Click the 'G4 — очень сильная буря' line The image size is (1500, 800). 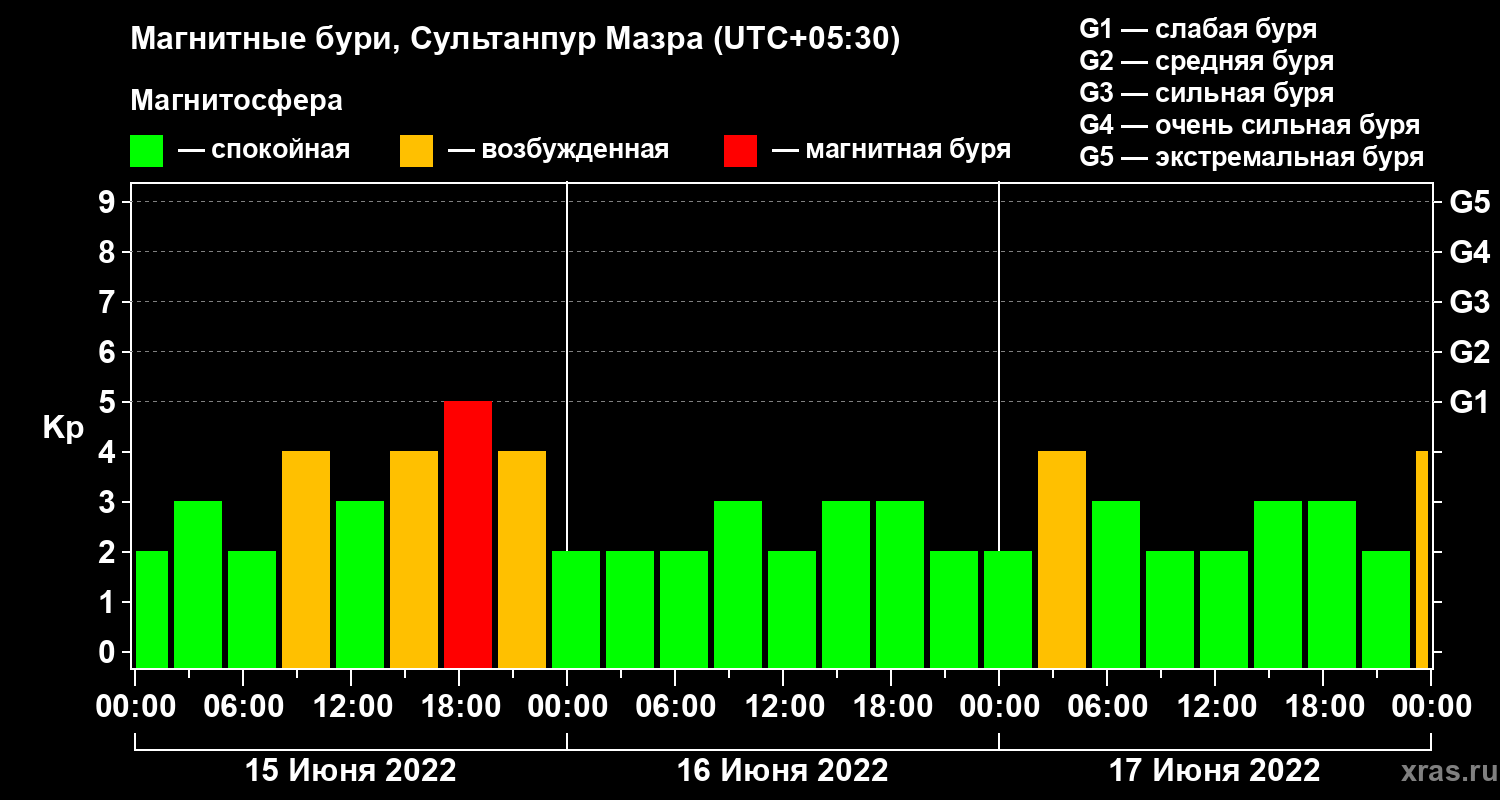[x=1249, y=125]
